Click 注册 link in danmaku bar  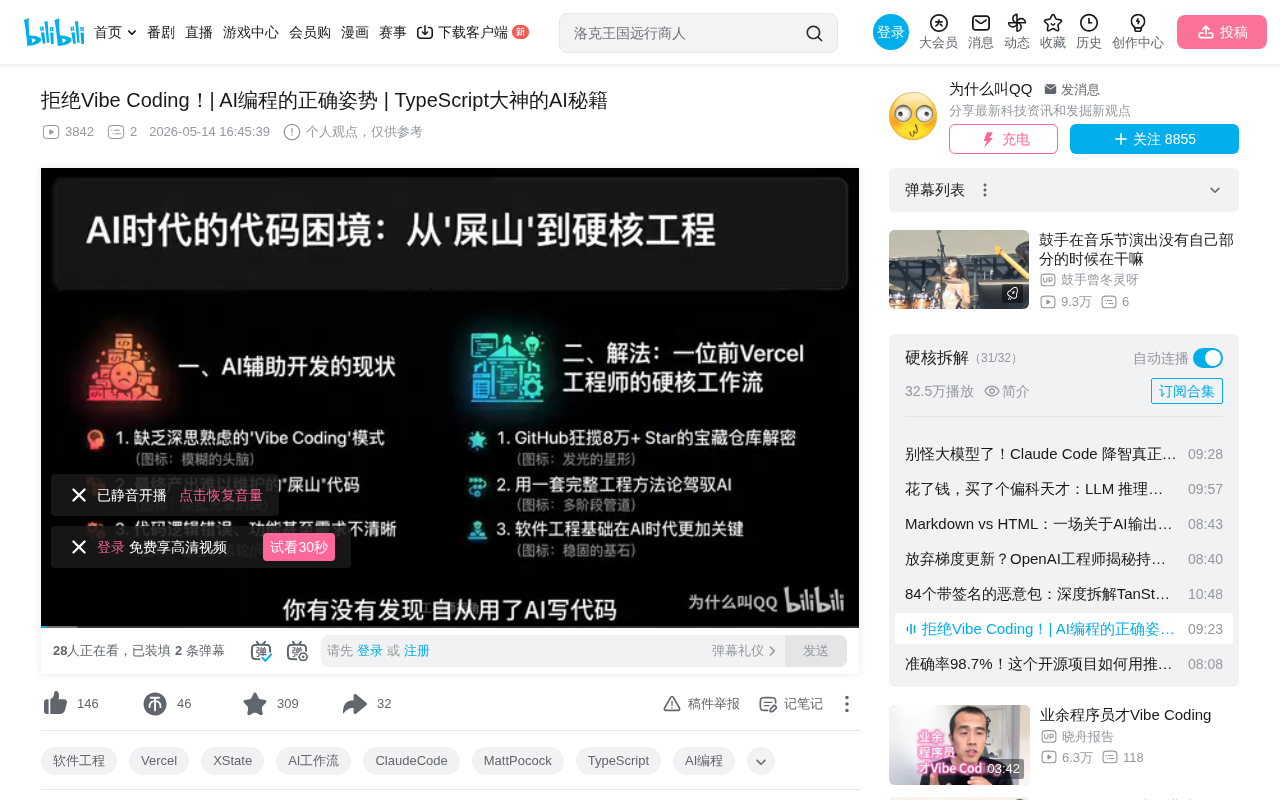coord(417,651)
